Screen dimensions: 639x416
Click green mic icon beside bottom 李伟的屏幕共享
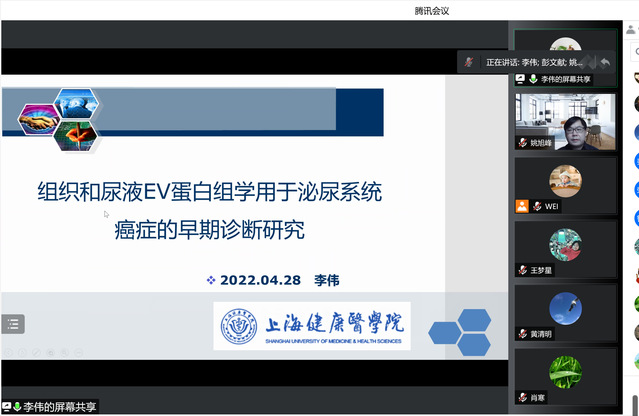[x=17, y=407]
